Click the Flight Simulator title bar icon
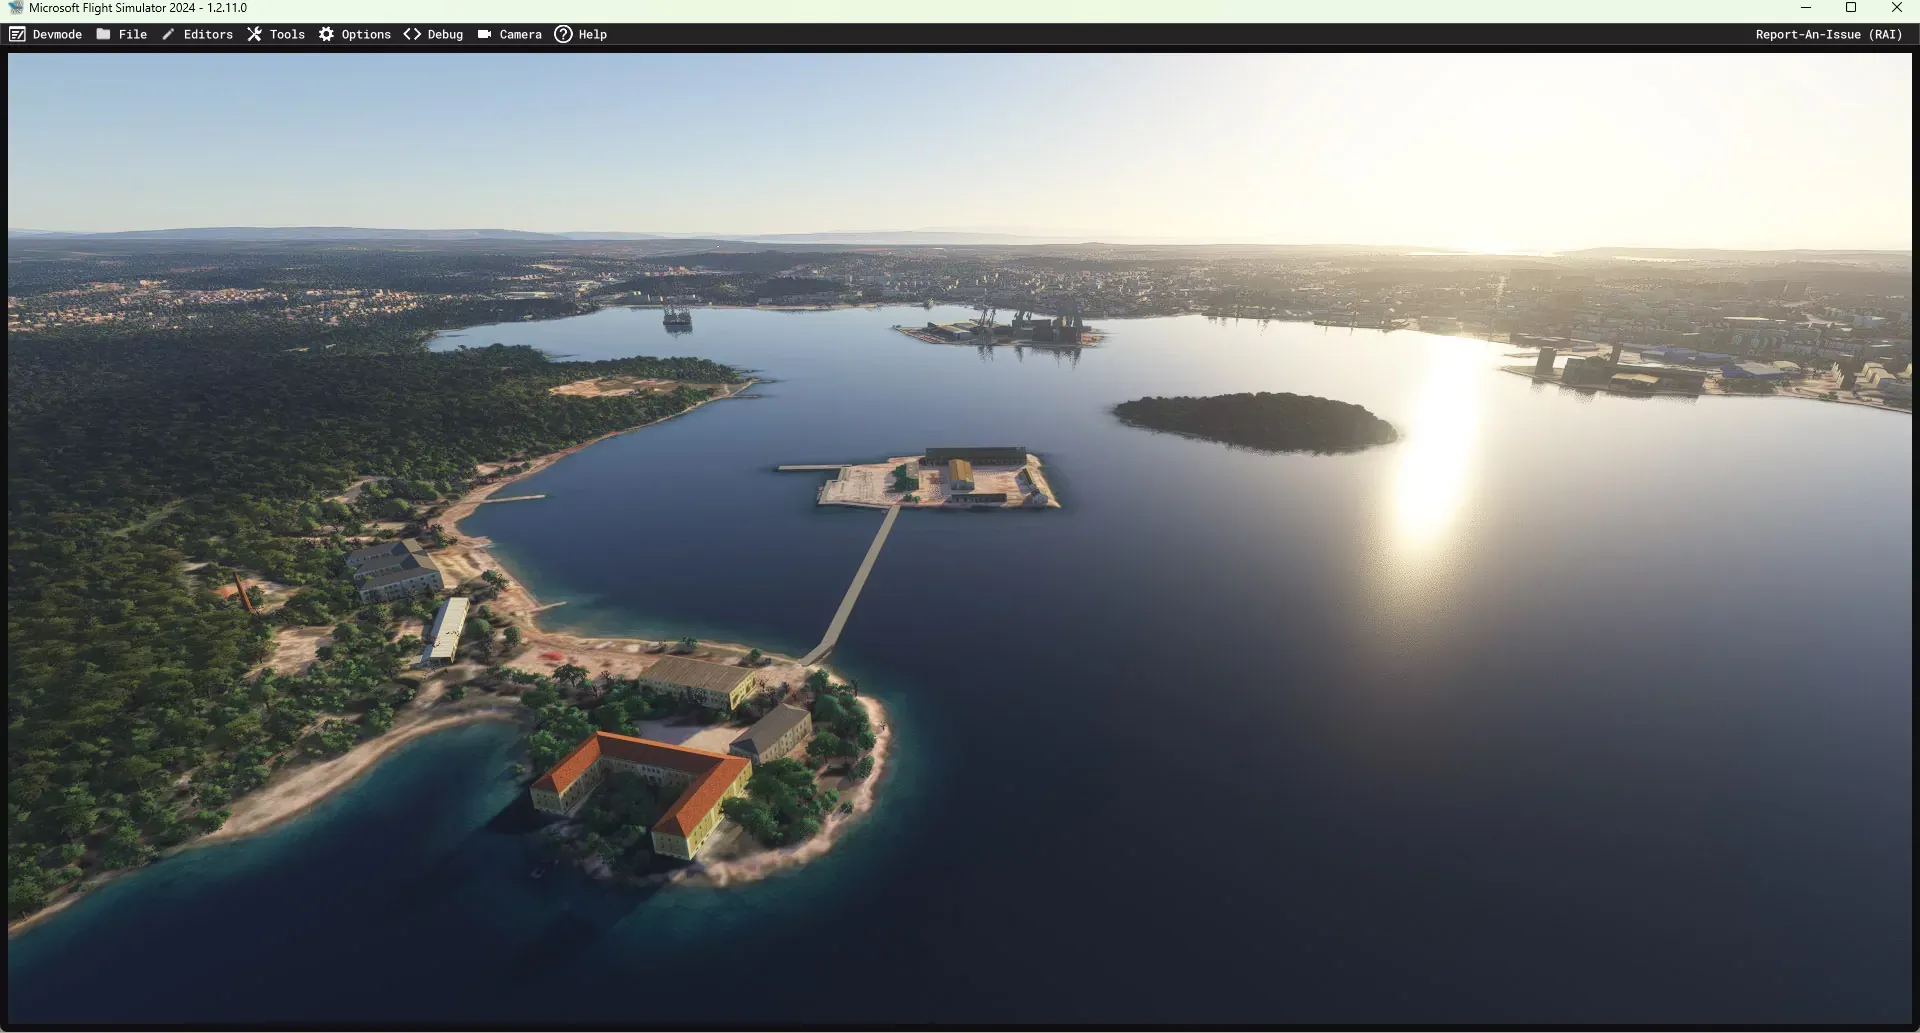1920x1033 pixels. [x=15, y=8]
